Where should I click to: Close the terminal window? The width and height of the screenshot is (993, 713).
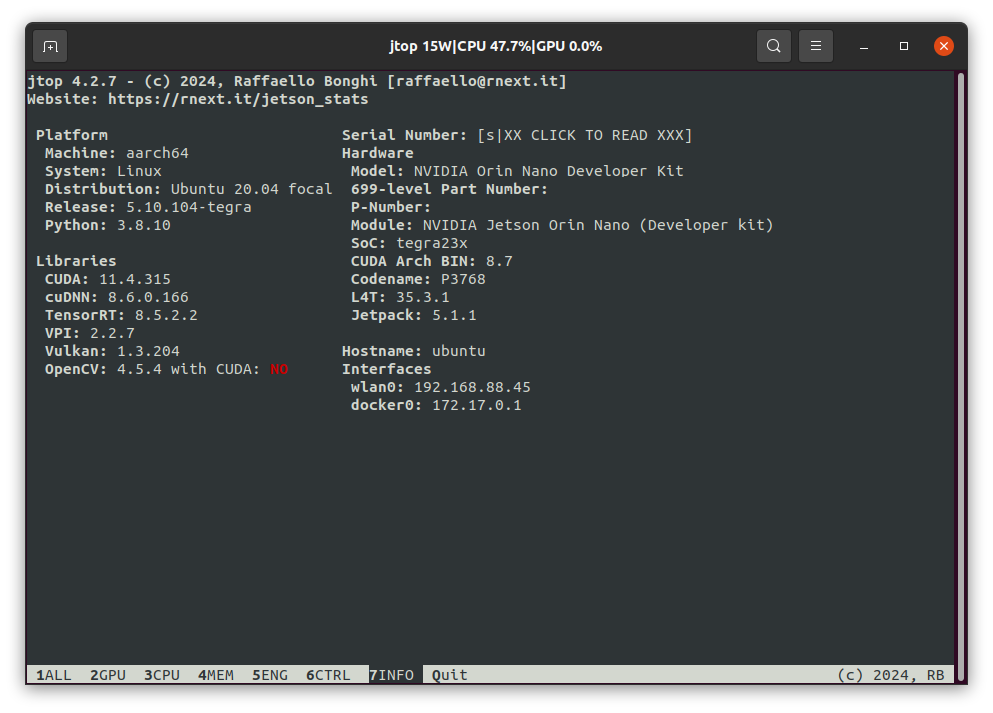944,46
